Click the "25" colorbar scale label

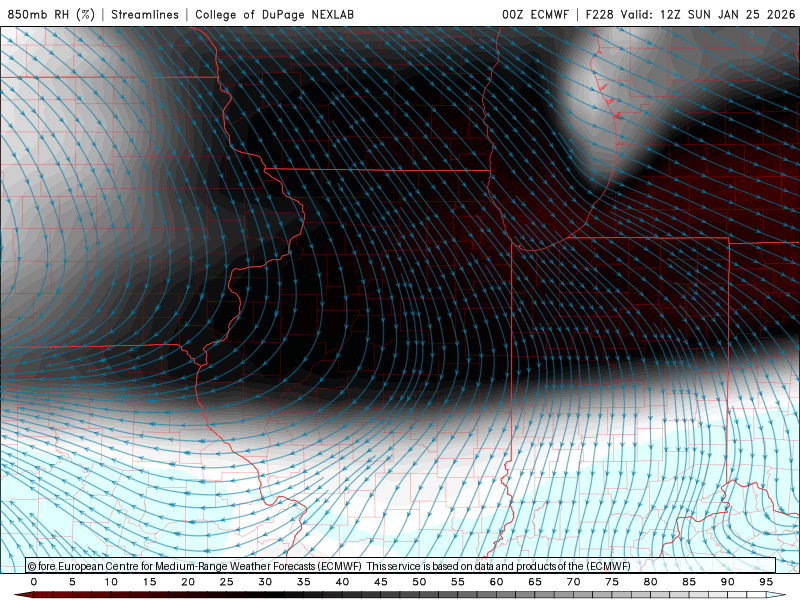227,582
